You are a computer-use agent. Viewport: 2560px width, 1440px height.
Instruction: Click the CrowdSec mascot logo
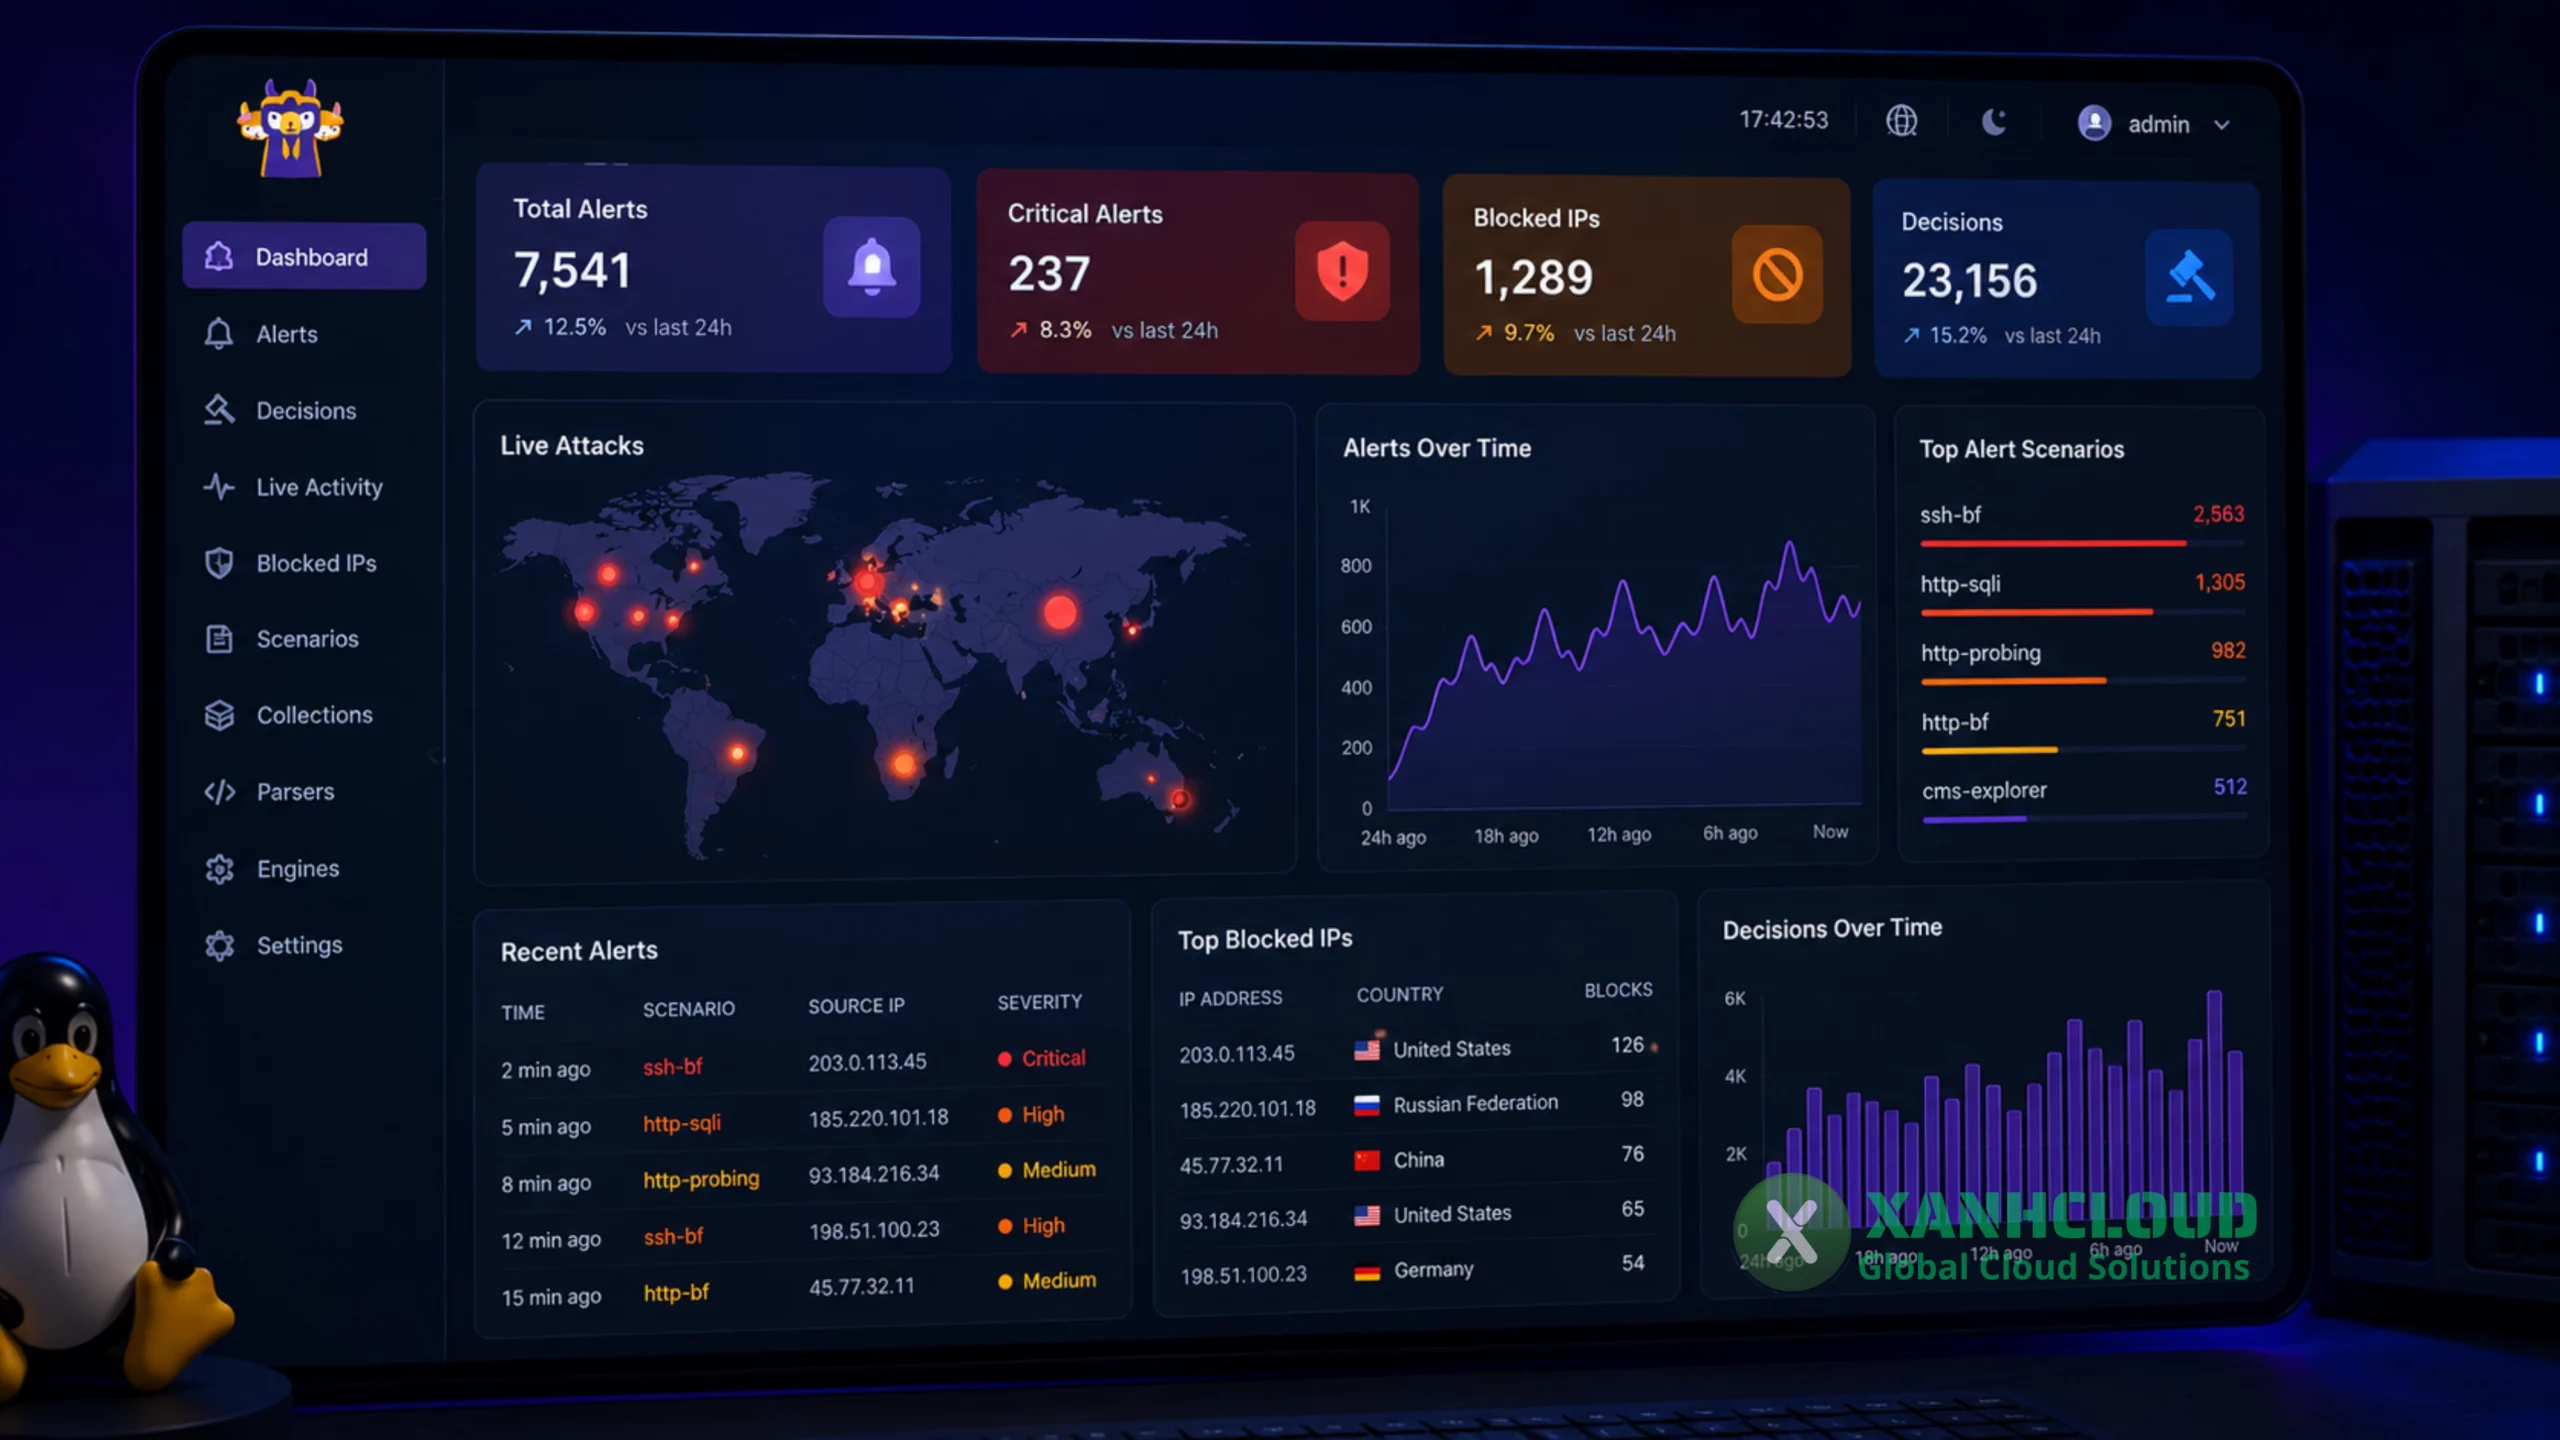pyautogui.click(x=290, y=128)
